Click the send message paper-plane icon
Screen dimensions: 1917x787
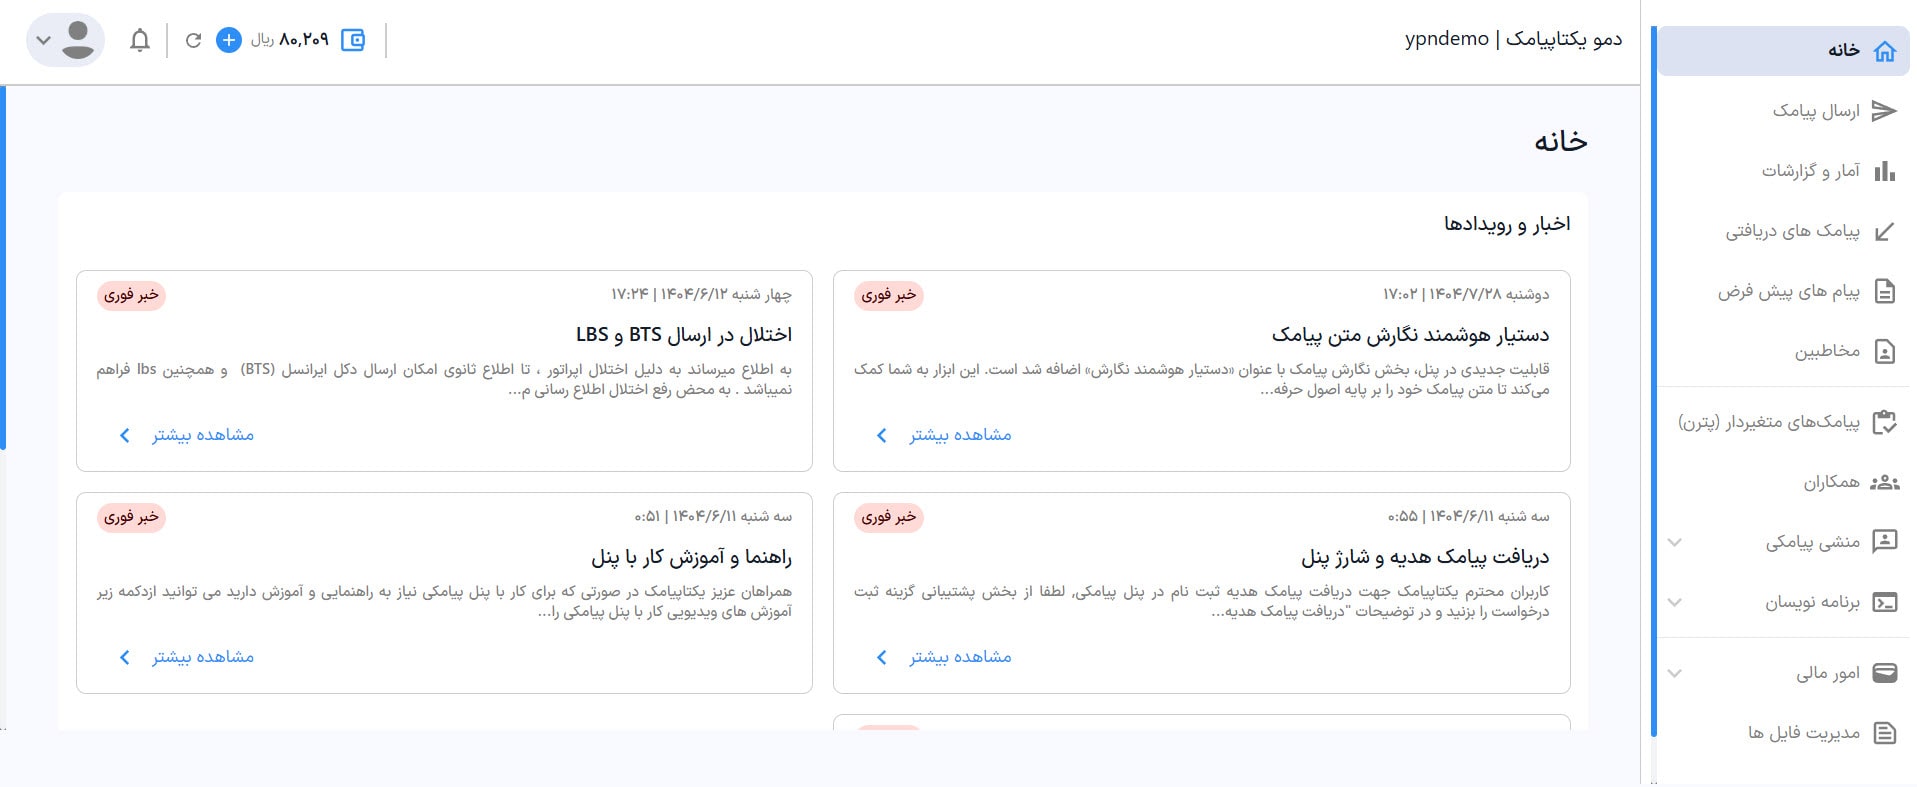coord(1884,111)
